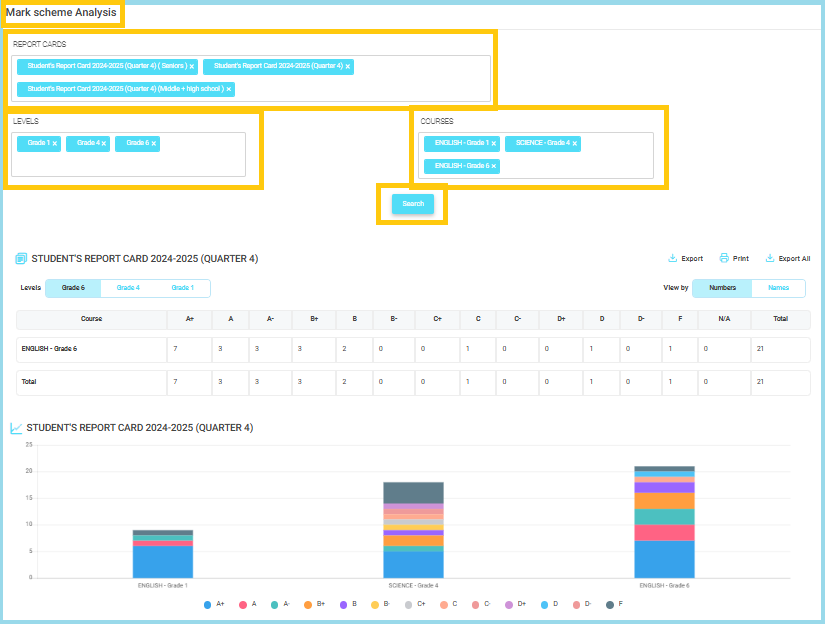Remove the Grade 1 level tag
This screenshot has height=624, width=825.
55,144
